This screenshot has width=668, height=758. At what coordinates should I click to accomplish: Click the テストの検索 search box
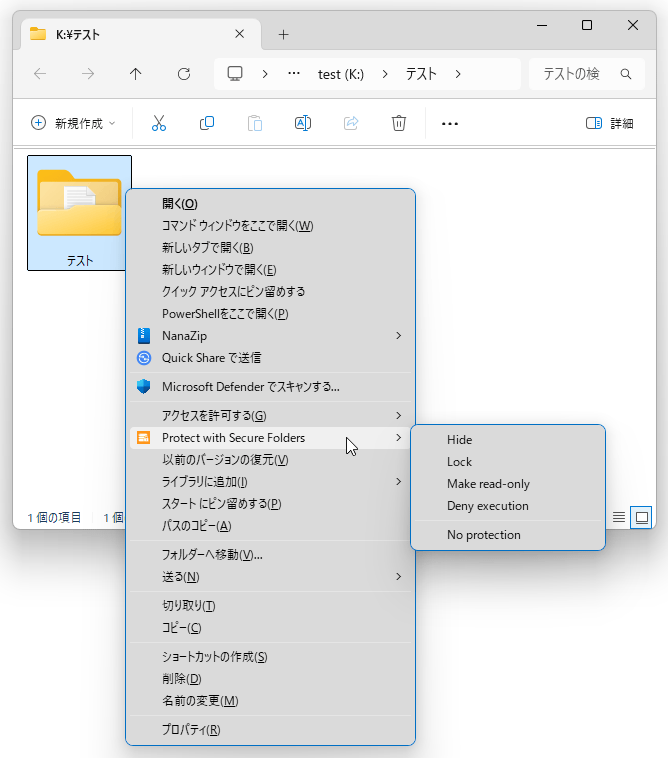tap(587, 74)
